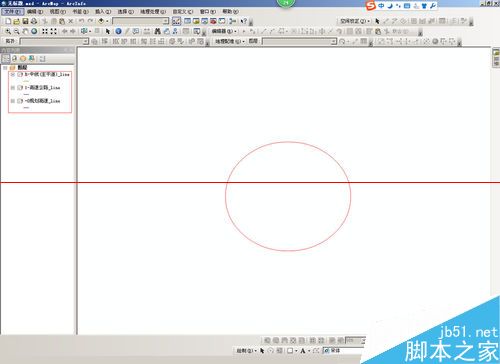500x364 pixels.
Task: Print the map
Action: [x=34, y=21]
